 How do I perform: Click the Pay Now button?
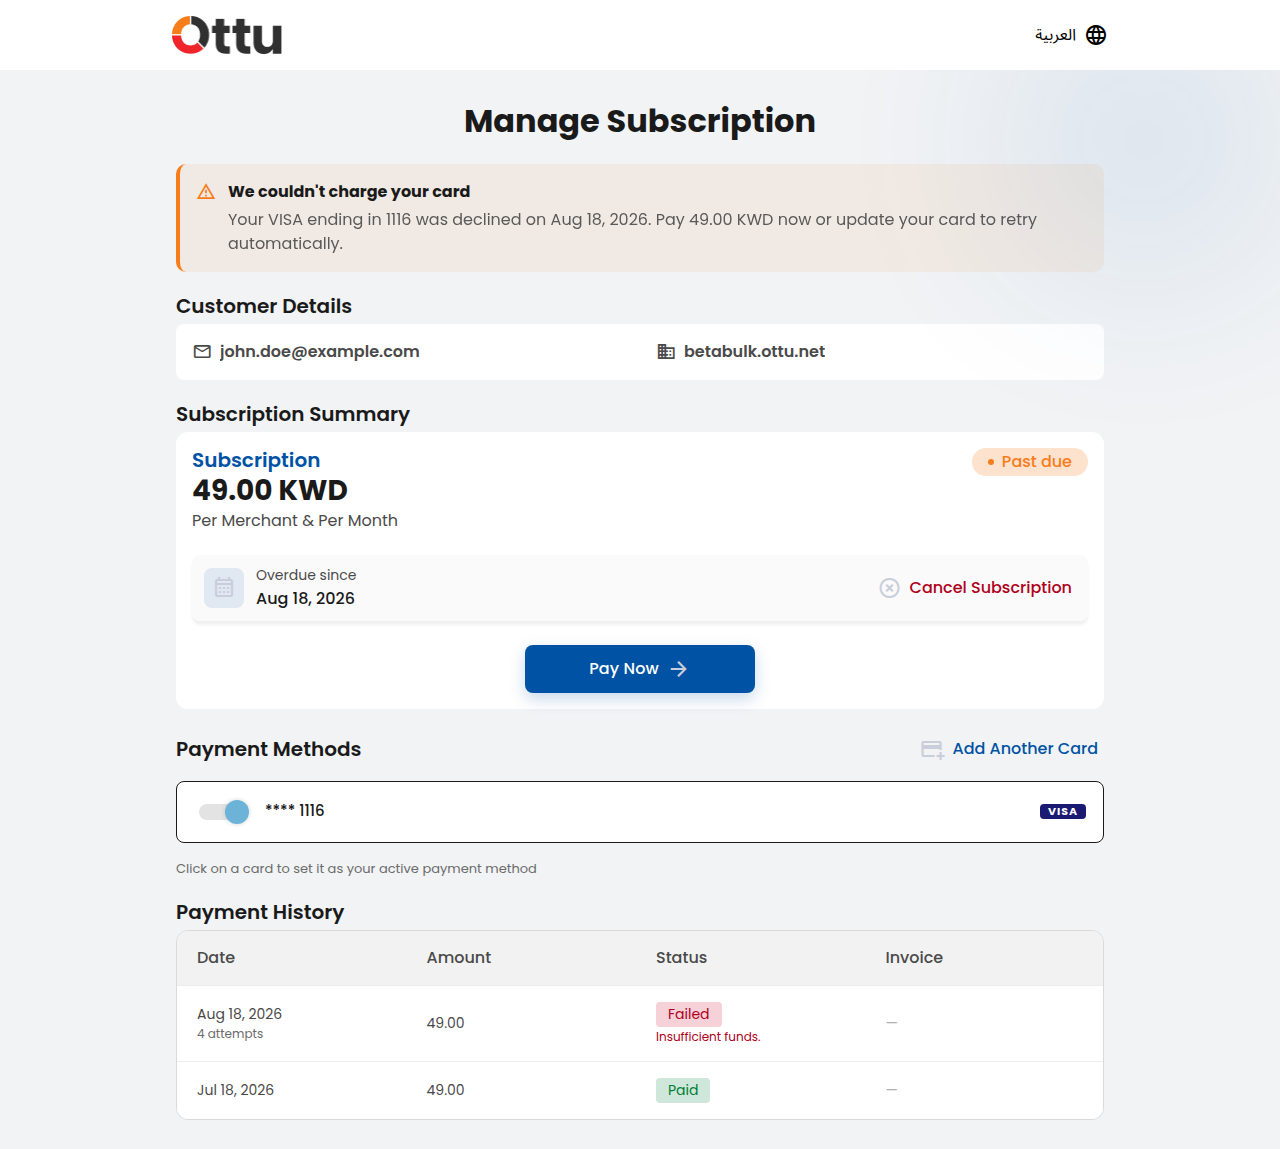point(640,669)
